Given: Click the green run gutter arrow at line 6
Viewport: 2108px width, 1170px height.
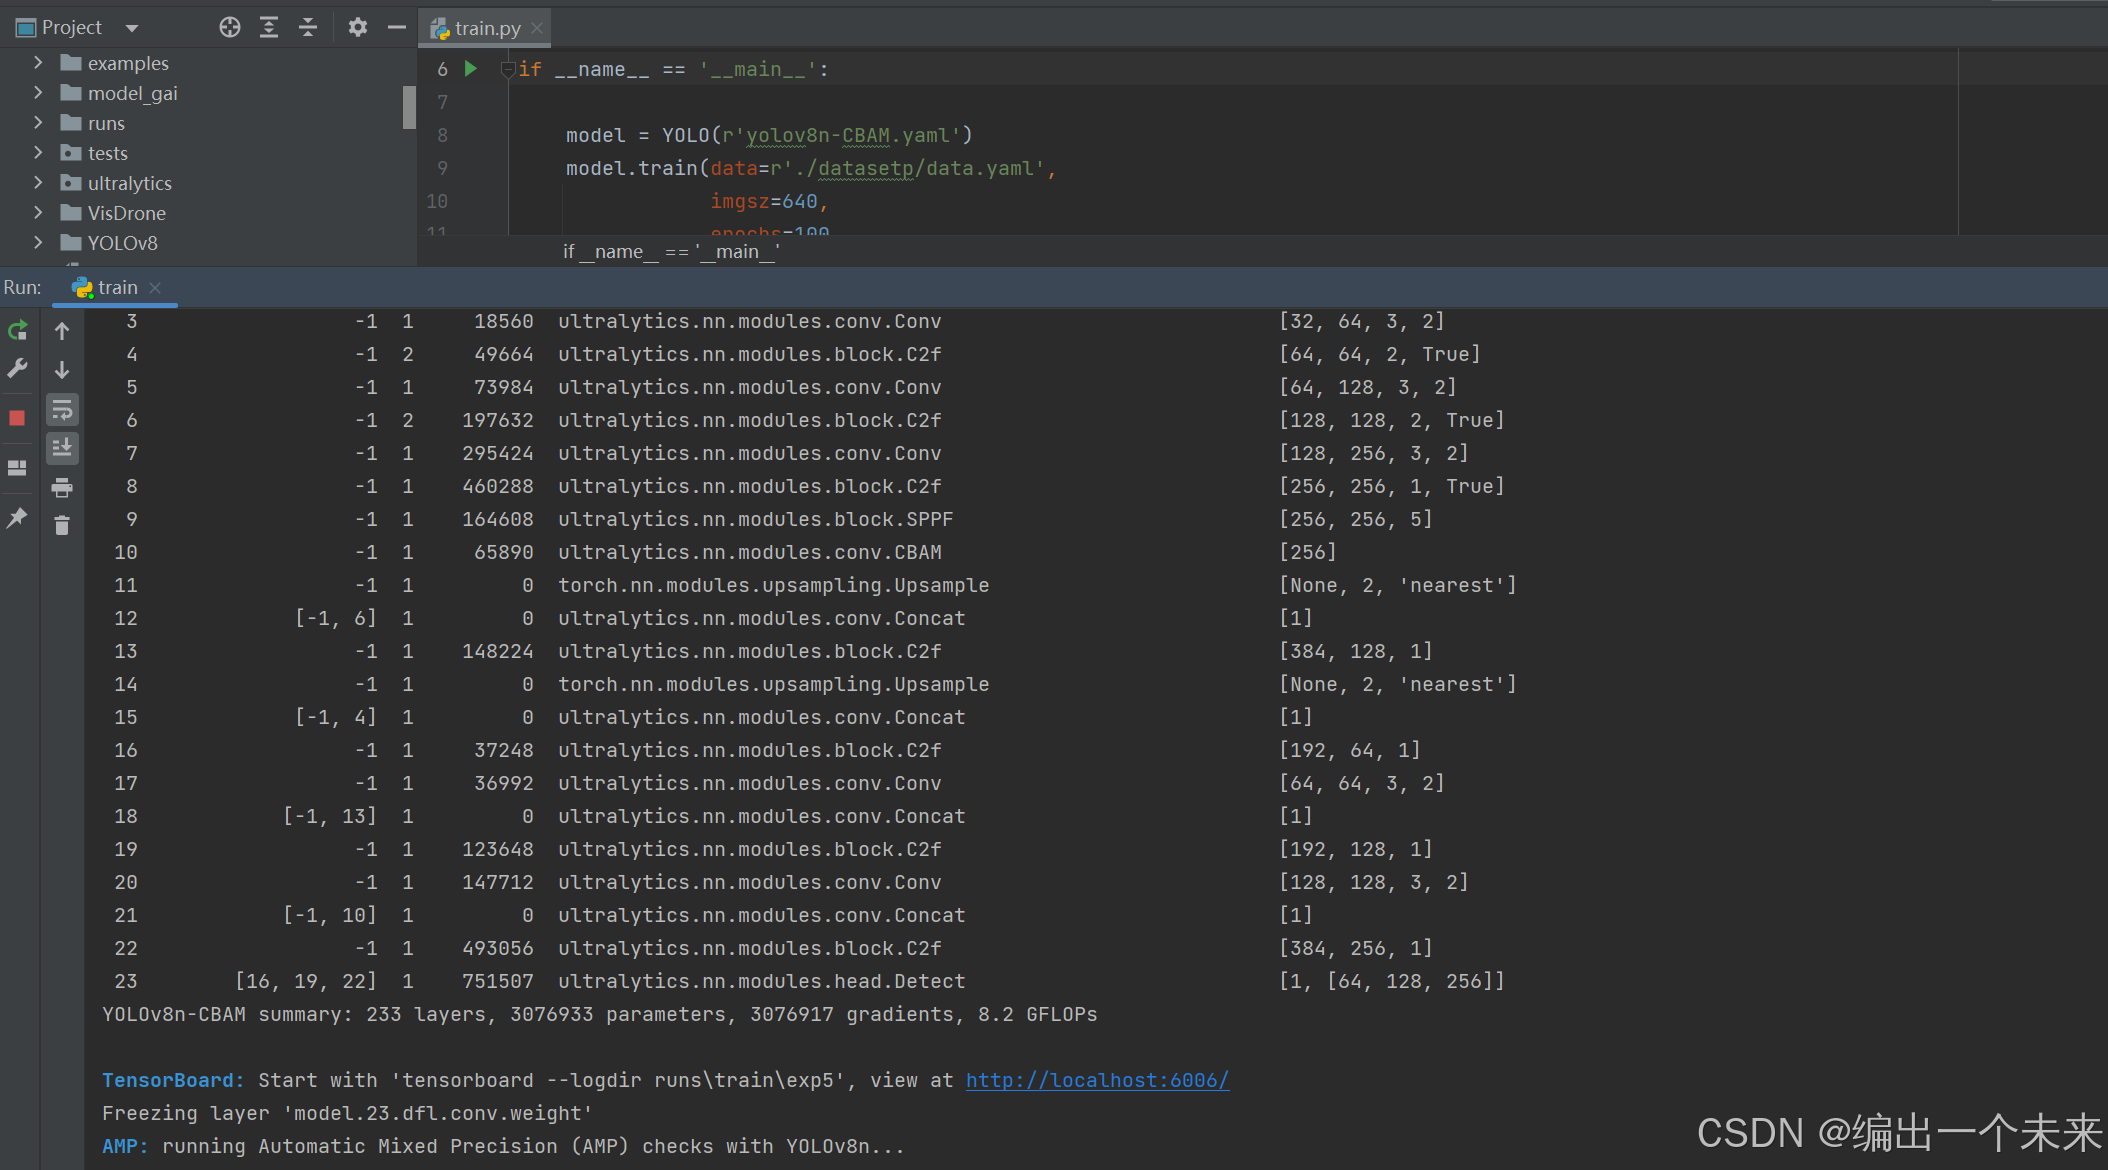Looking at the screenshot, I should click(471, 69).
